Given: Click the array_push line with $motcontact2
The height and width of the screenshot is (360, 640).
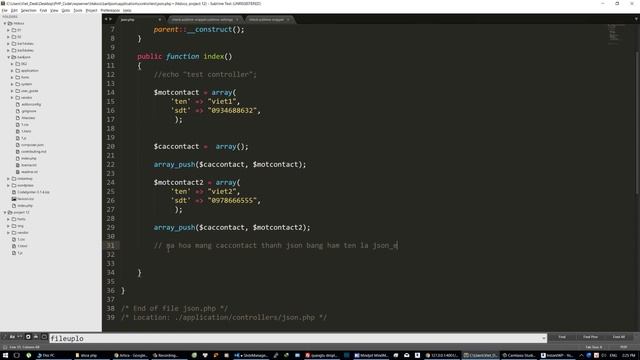Looking at the screenshot, I should (232, 227).
